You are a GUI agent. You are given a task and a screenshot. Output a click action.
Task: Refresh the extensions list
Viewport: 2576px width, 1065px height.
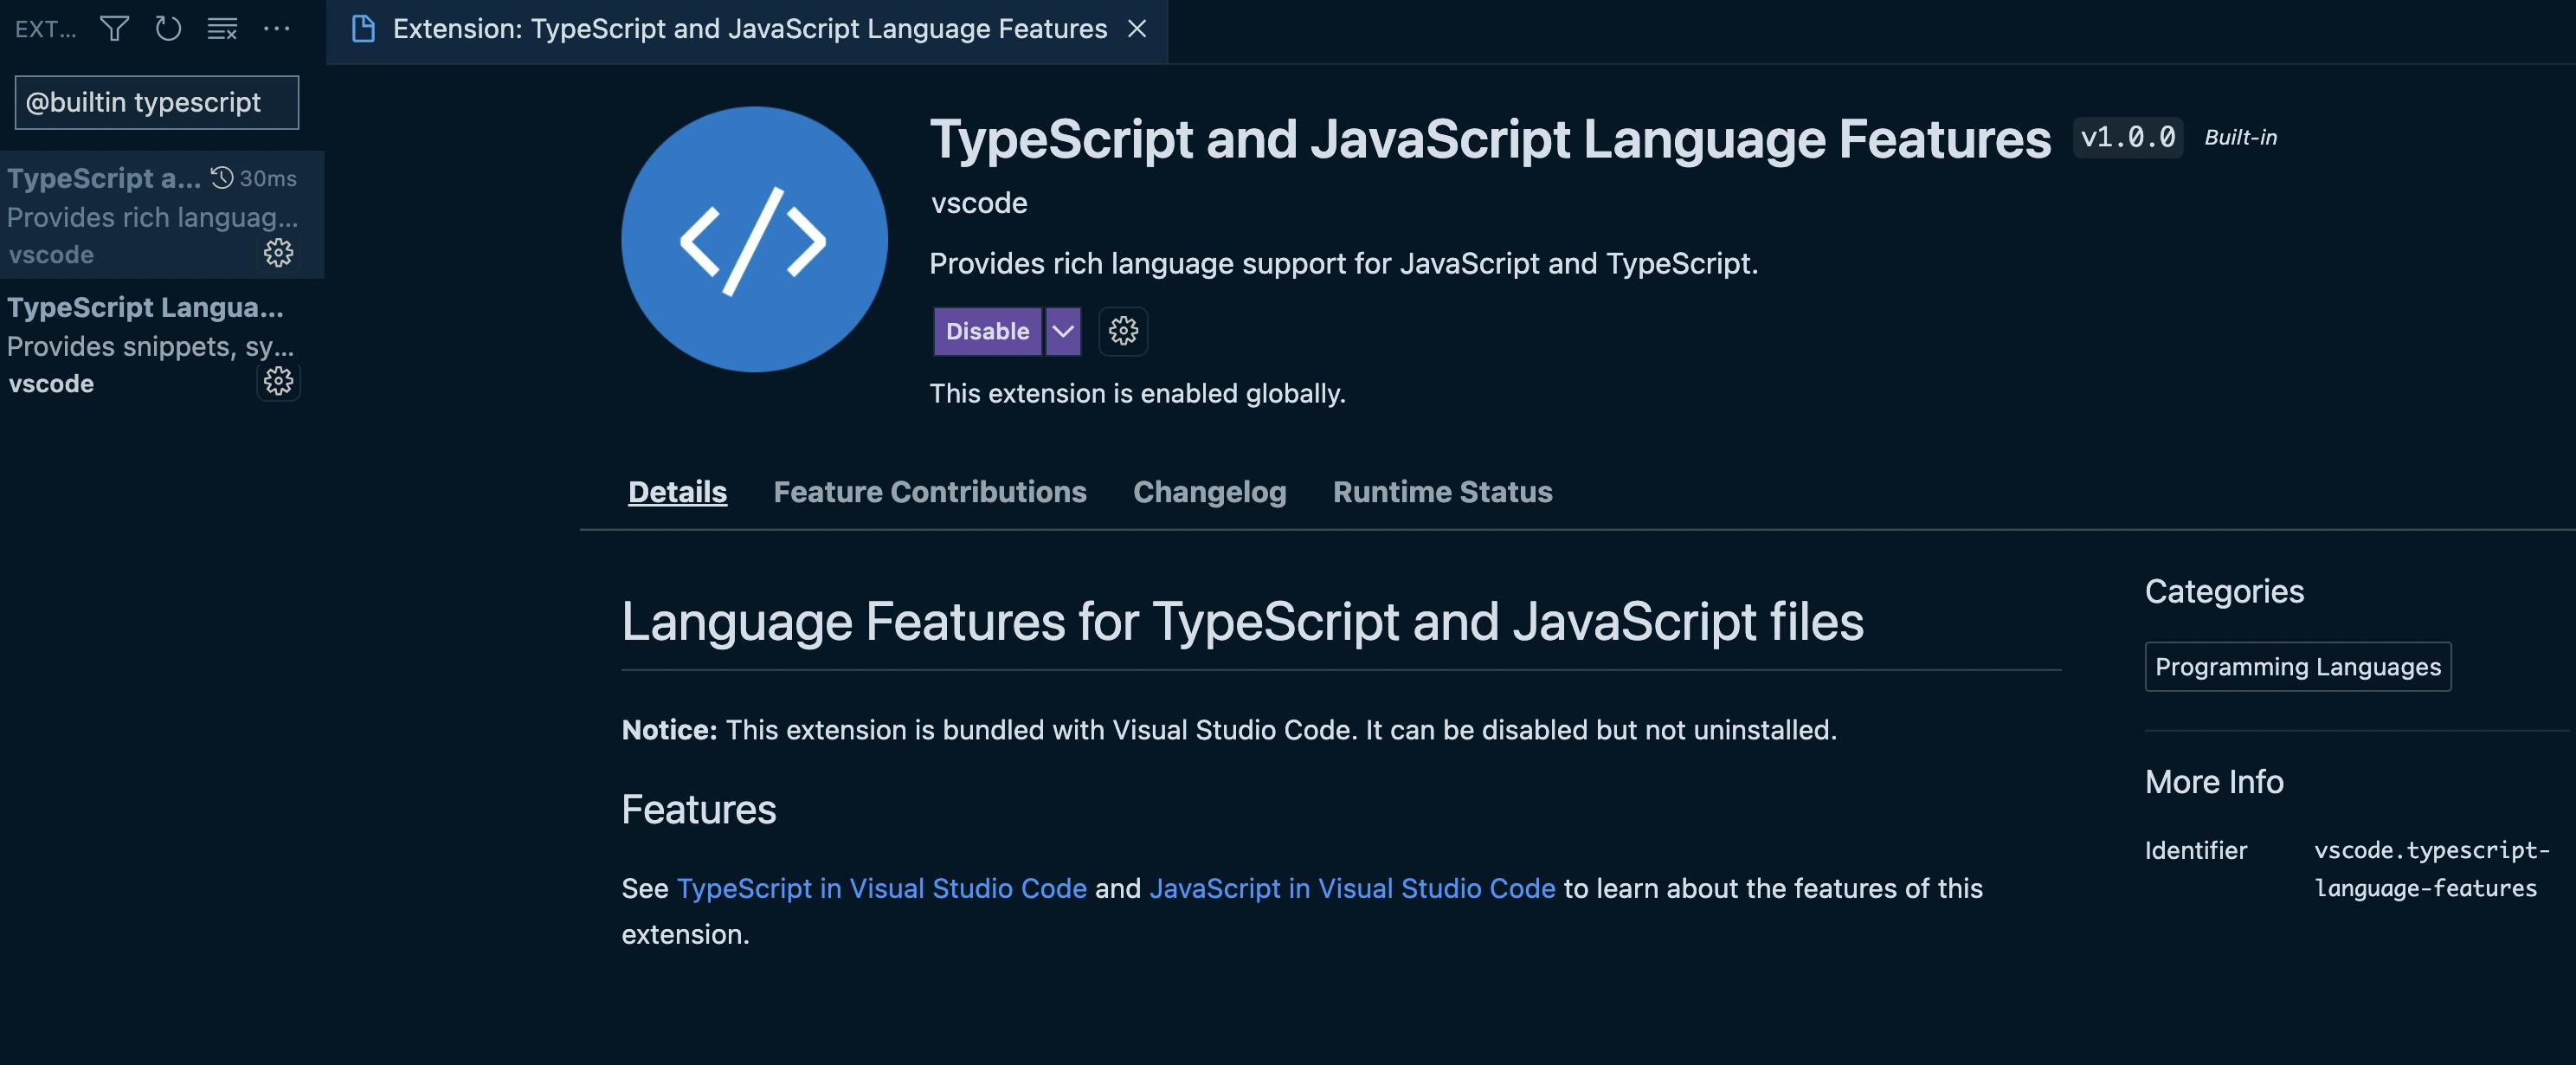click(168, 29)
